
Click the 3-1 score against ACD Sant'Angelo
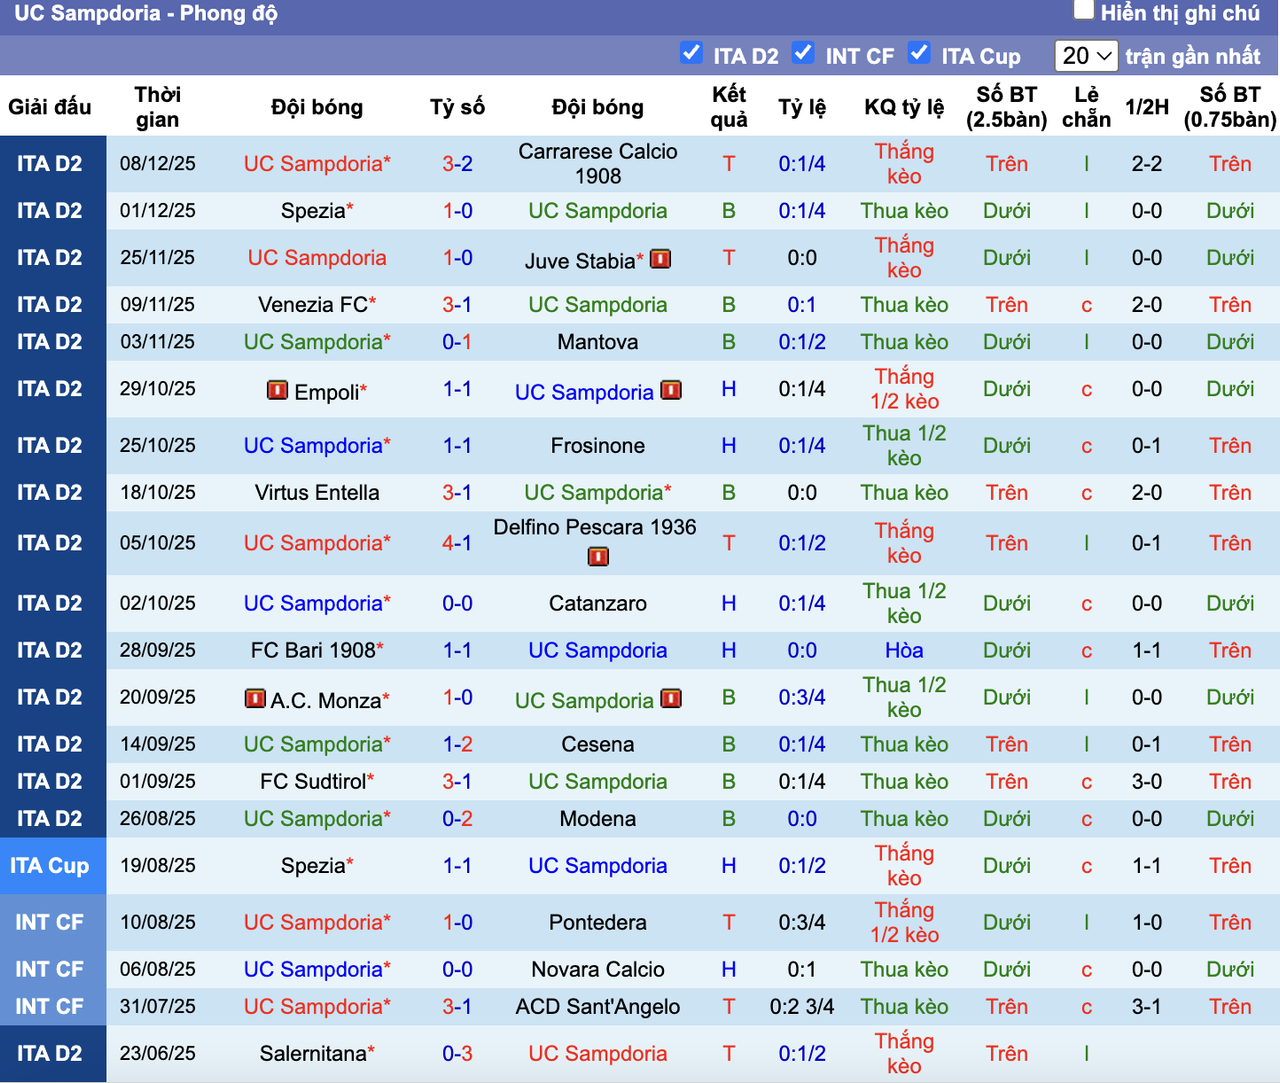point(458,1007)
